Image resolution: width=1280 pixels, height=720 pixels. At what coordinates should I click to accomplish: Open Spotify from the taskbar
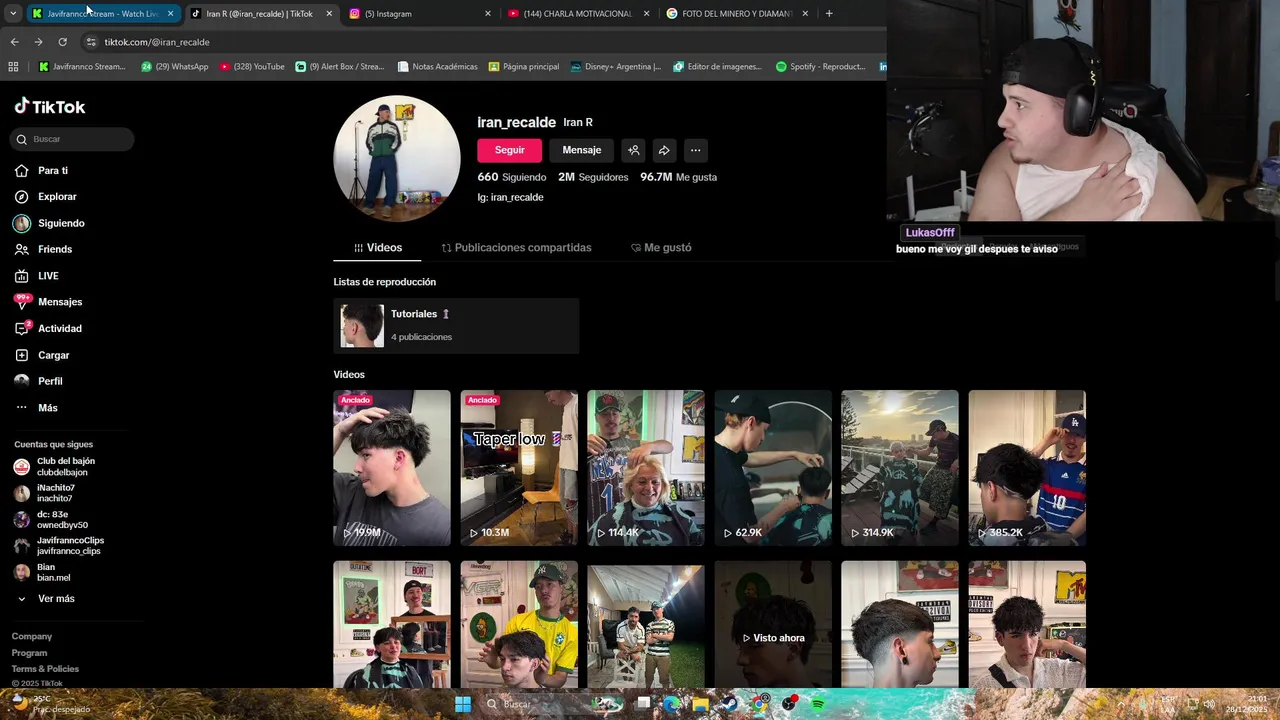(818, 704)
